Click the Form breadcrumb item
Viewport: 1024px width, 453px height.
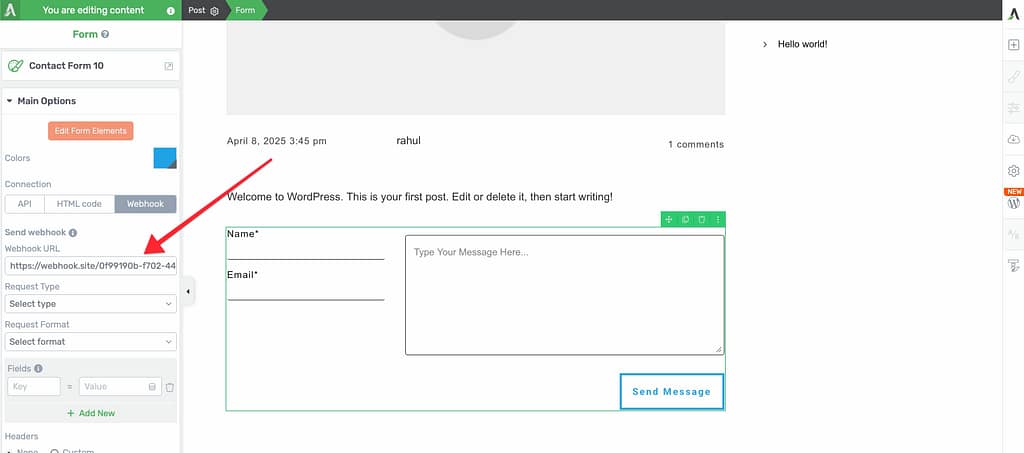click(x=245, y=10)
